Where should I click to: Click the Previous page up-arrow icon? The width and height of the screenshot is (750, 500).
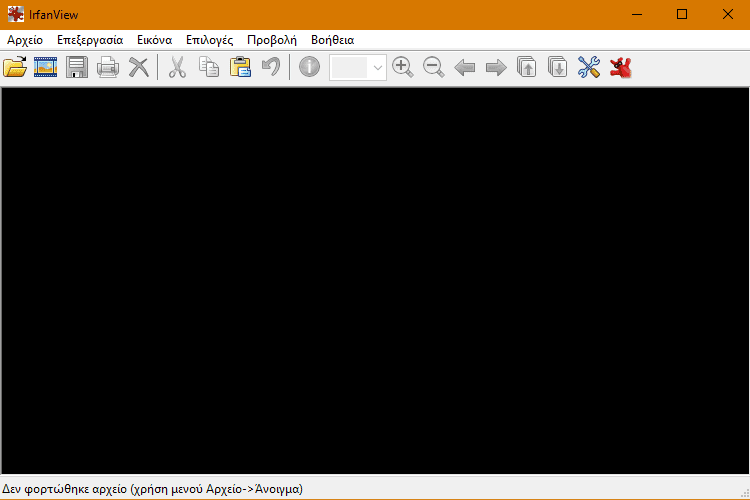tap(527, 67)
